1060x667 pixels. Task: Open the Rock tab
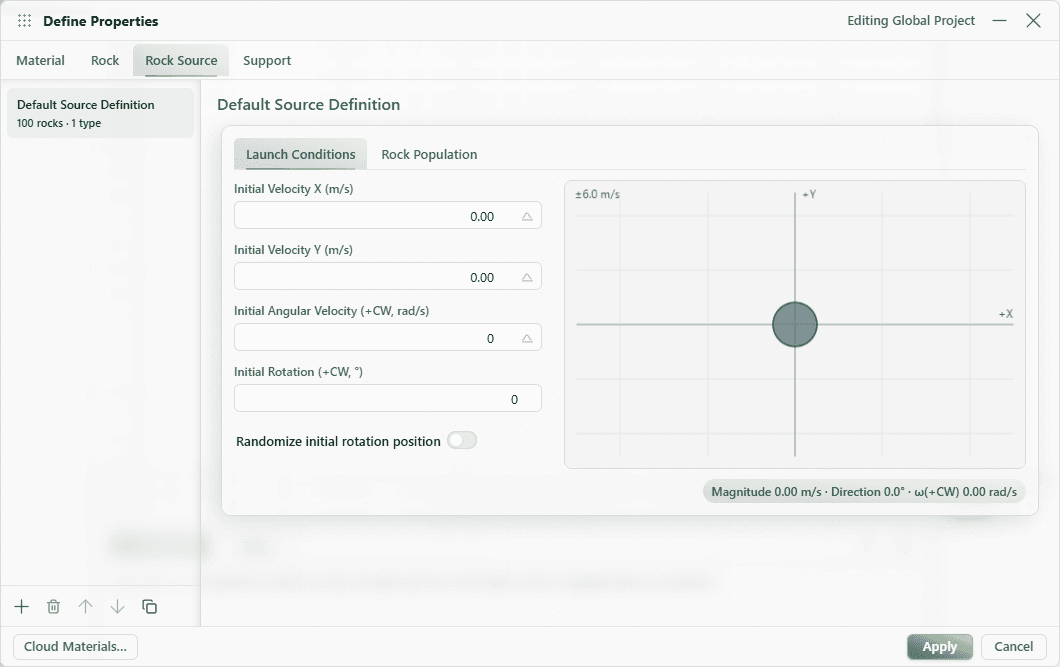105,61
